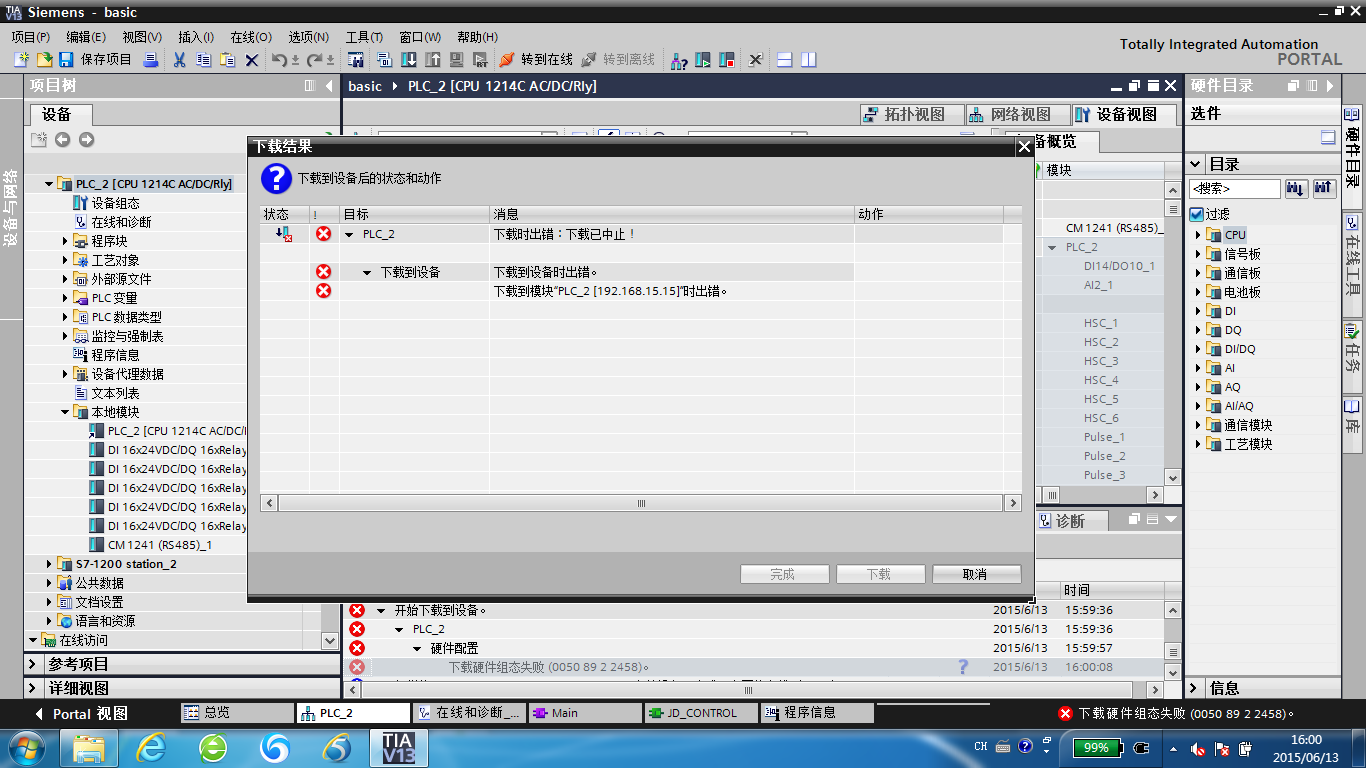Viewport: 1366px width, 768px height.
Task: Click the start CPU toolbar icon
Action: (x=703, y=60)
